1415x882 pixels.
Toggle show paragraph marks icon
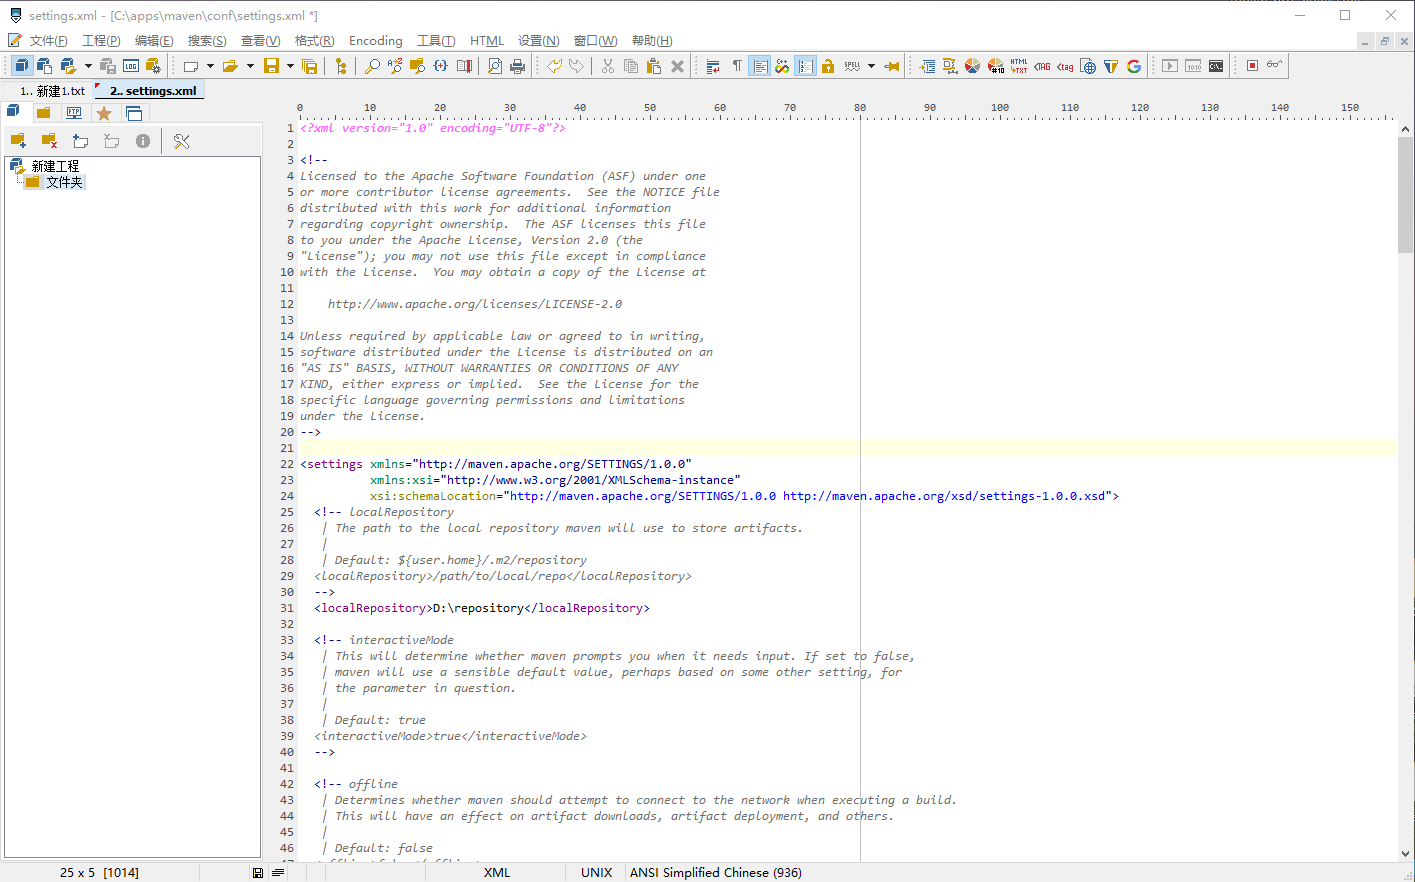point(737,66)
